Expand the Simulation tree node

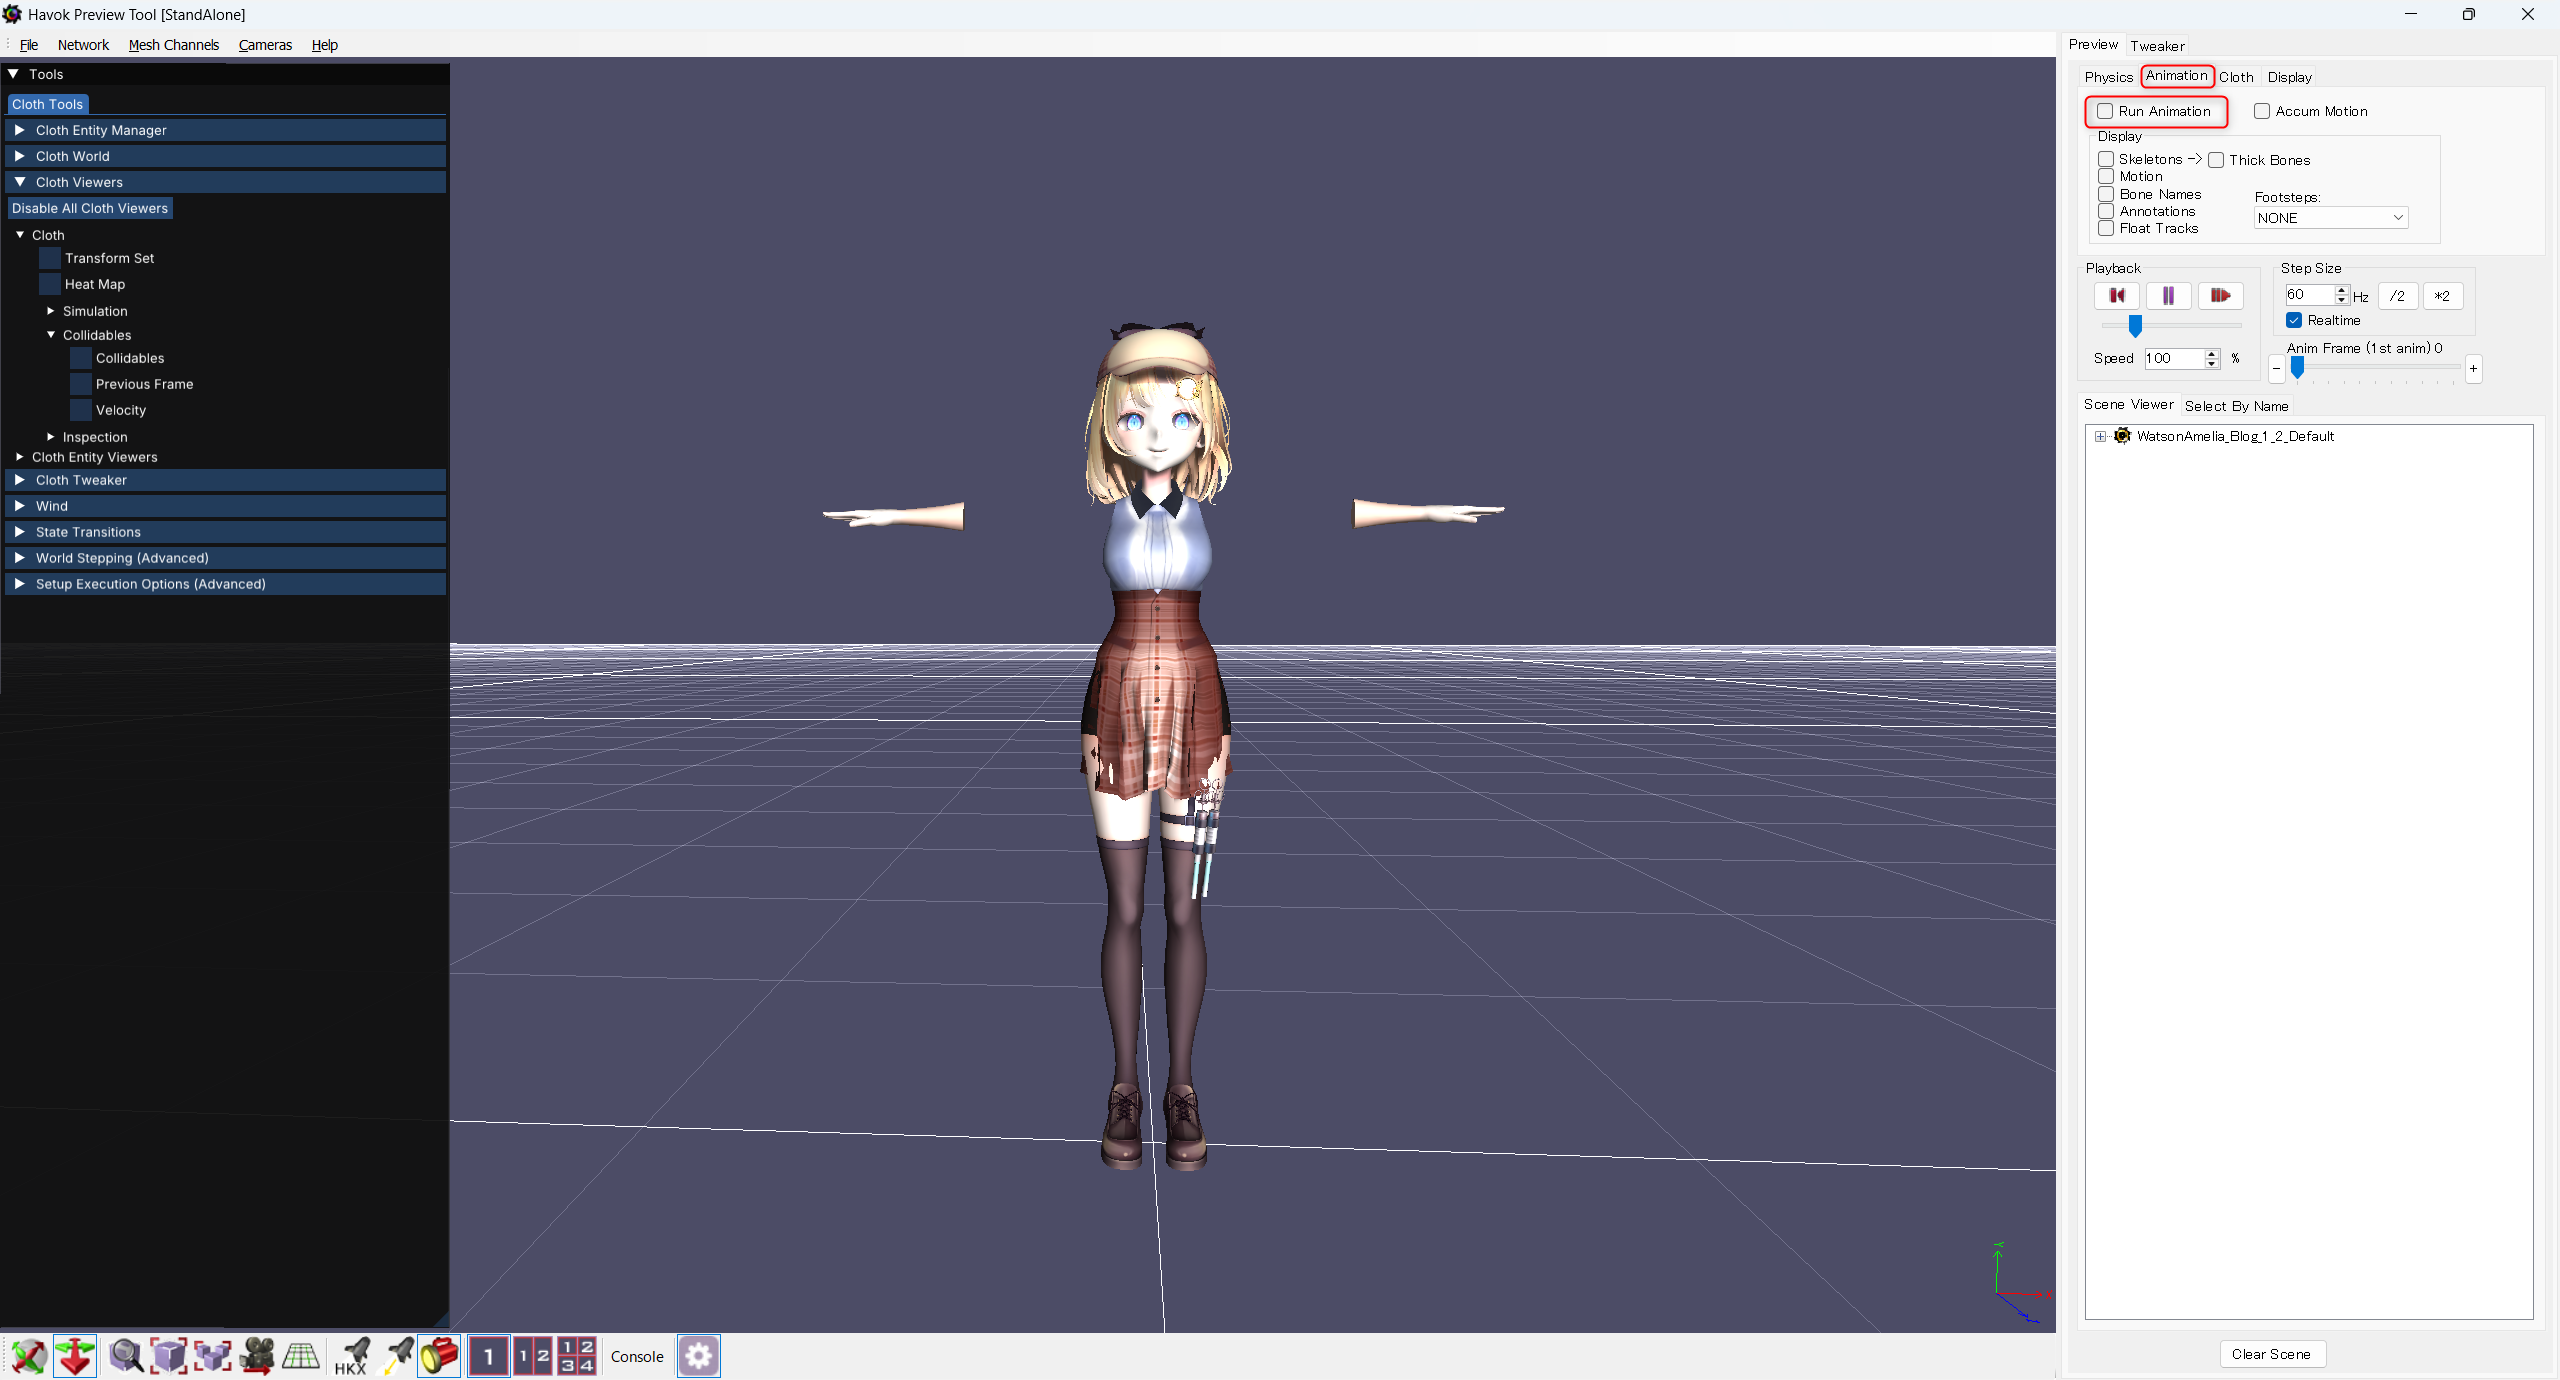point(51,311)
